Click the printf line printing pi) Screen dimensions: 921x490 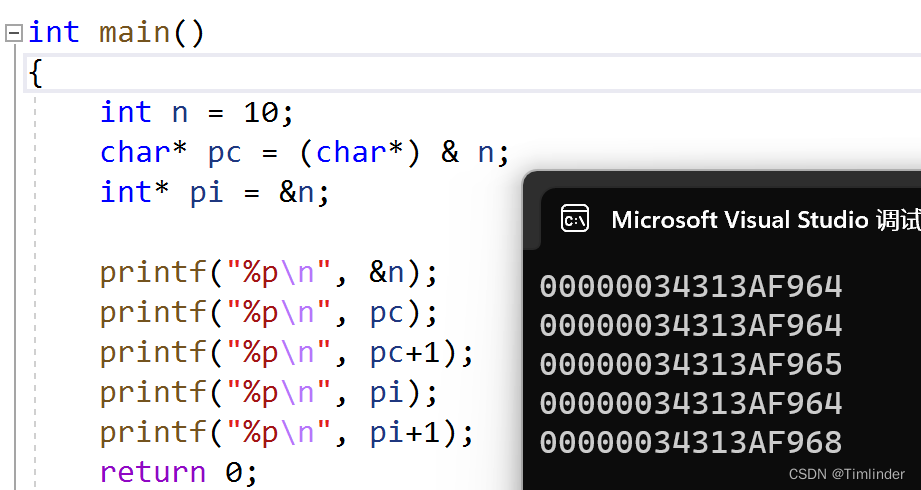269,392
